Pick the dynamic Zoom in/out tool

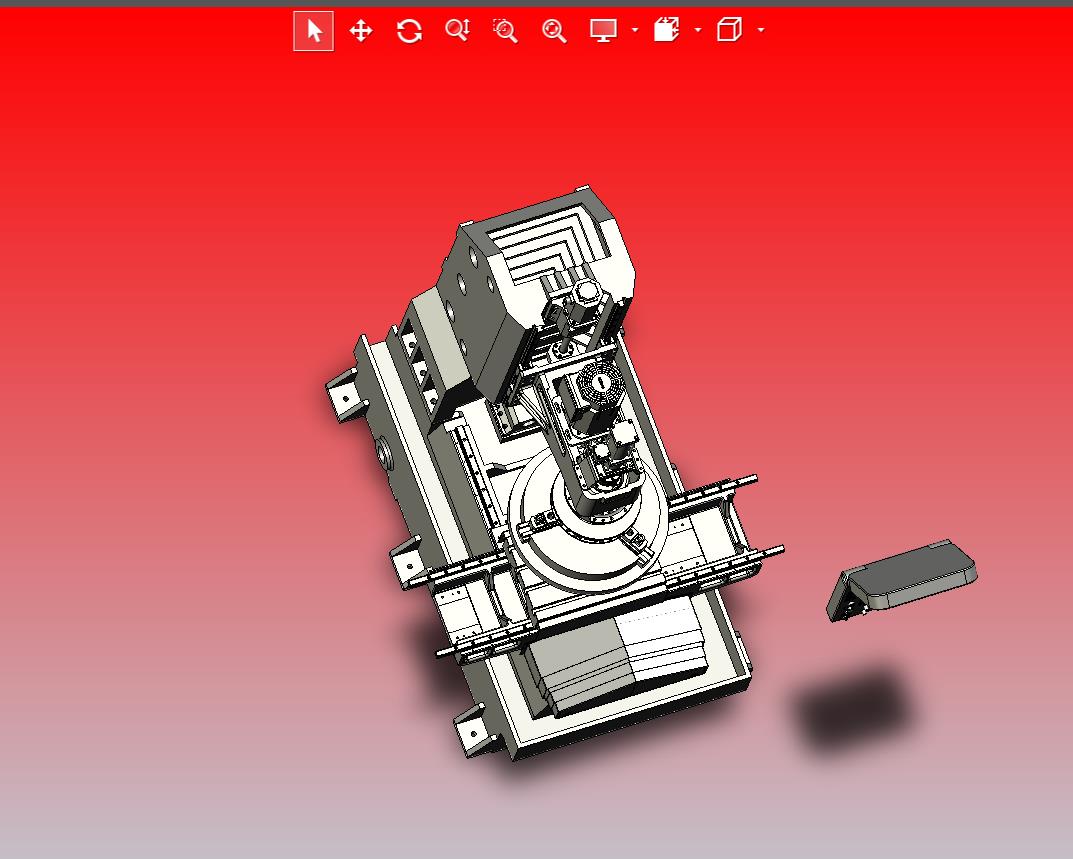click(x=457, y=31)
